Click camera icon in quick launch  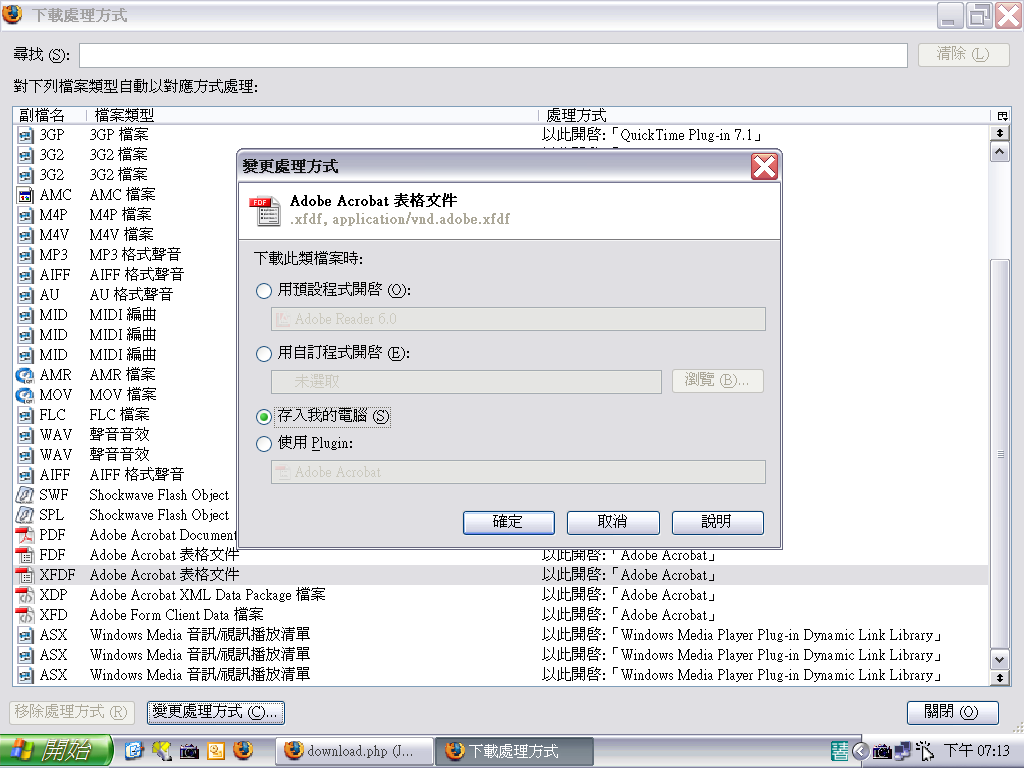[189, 752]
